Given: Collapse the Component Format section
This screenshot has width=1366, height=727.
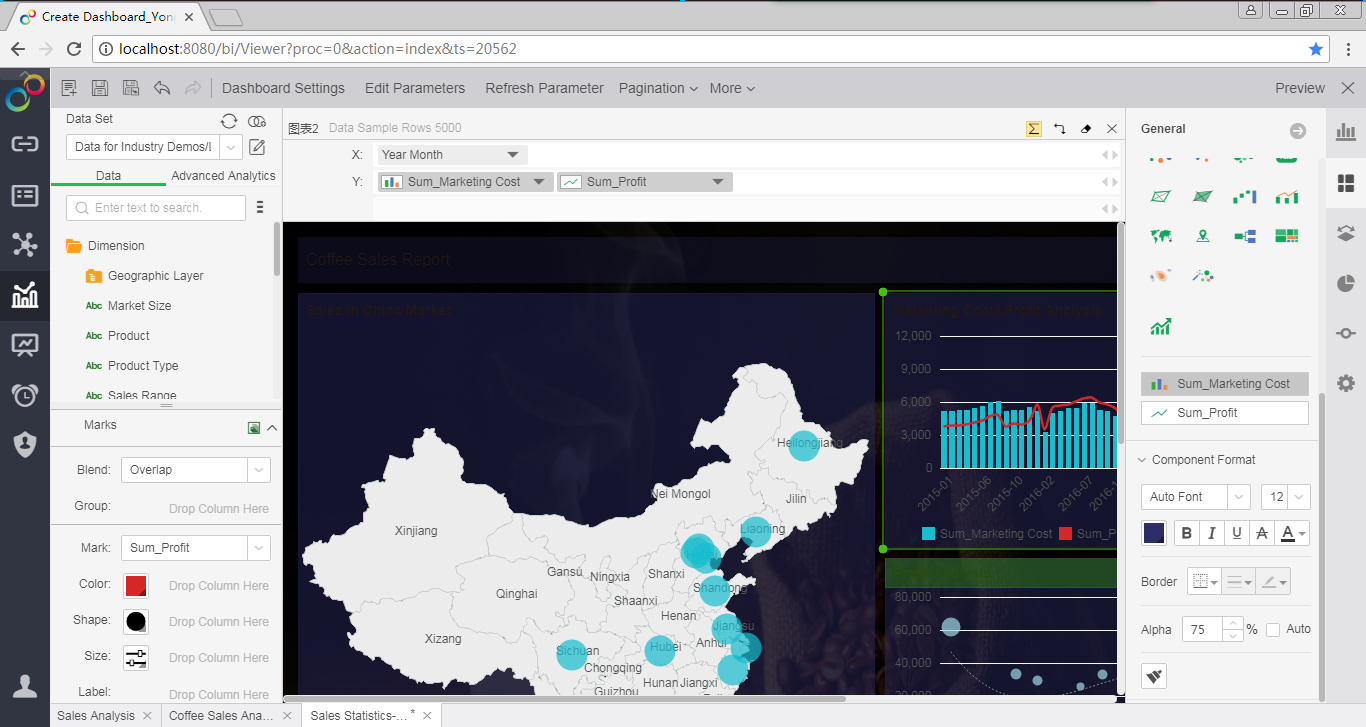Looking at the screenshot, I should [x=1142, y=460].
